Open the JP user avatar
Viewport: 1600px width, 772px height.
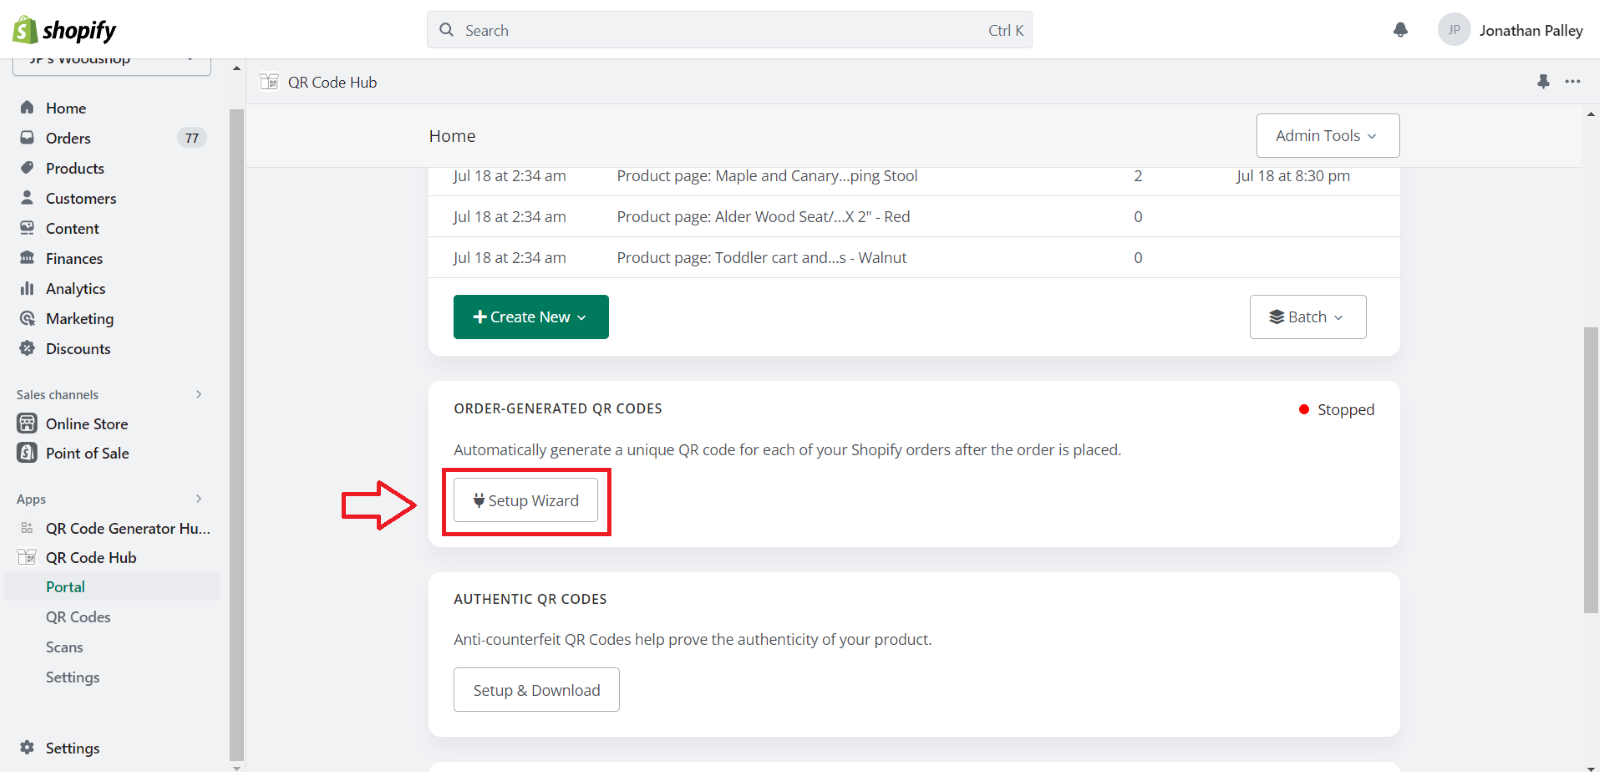[x=1454, y=30]
